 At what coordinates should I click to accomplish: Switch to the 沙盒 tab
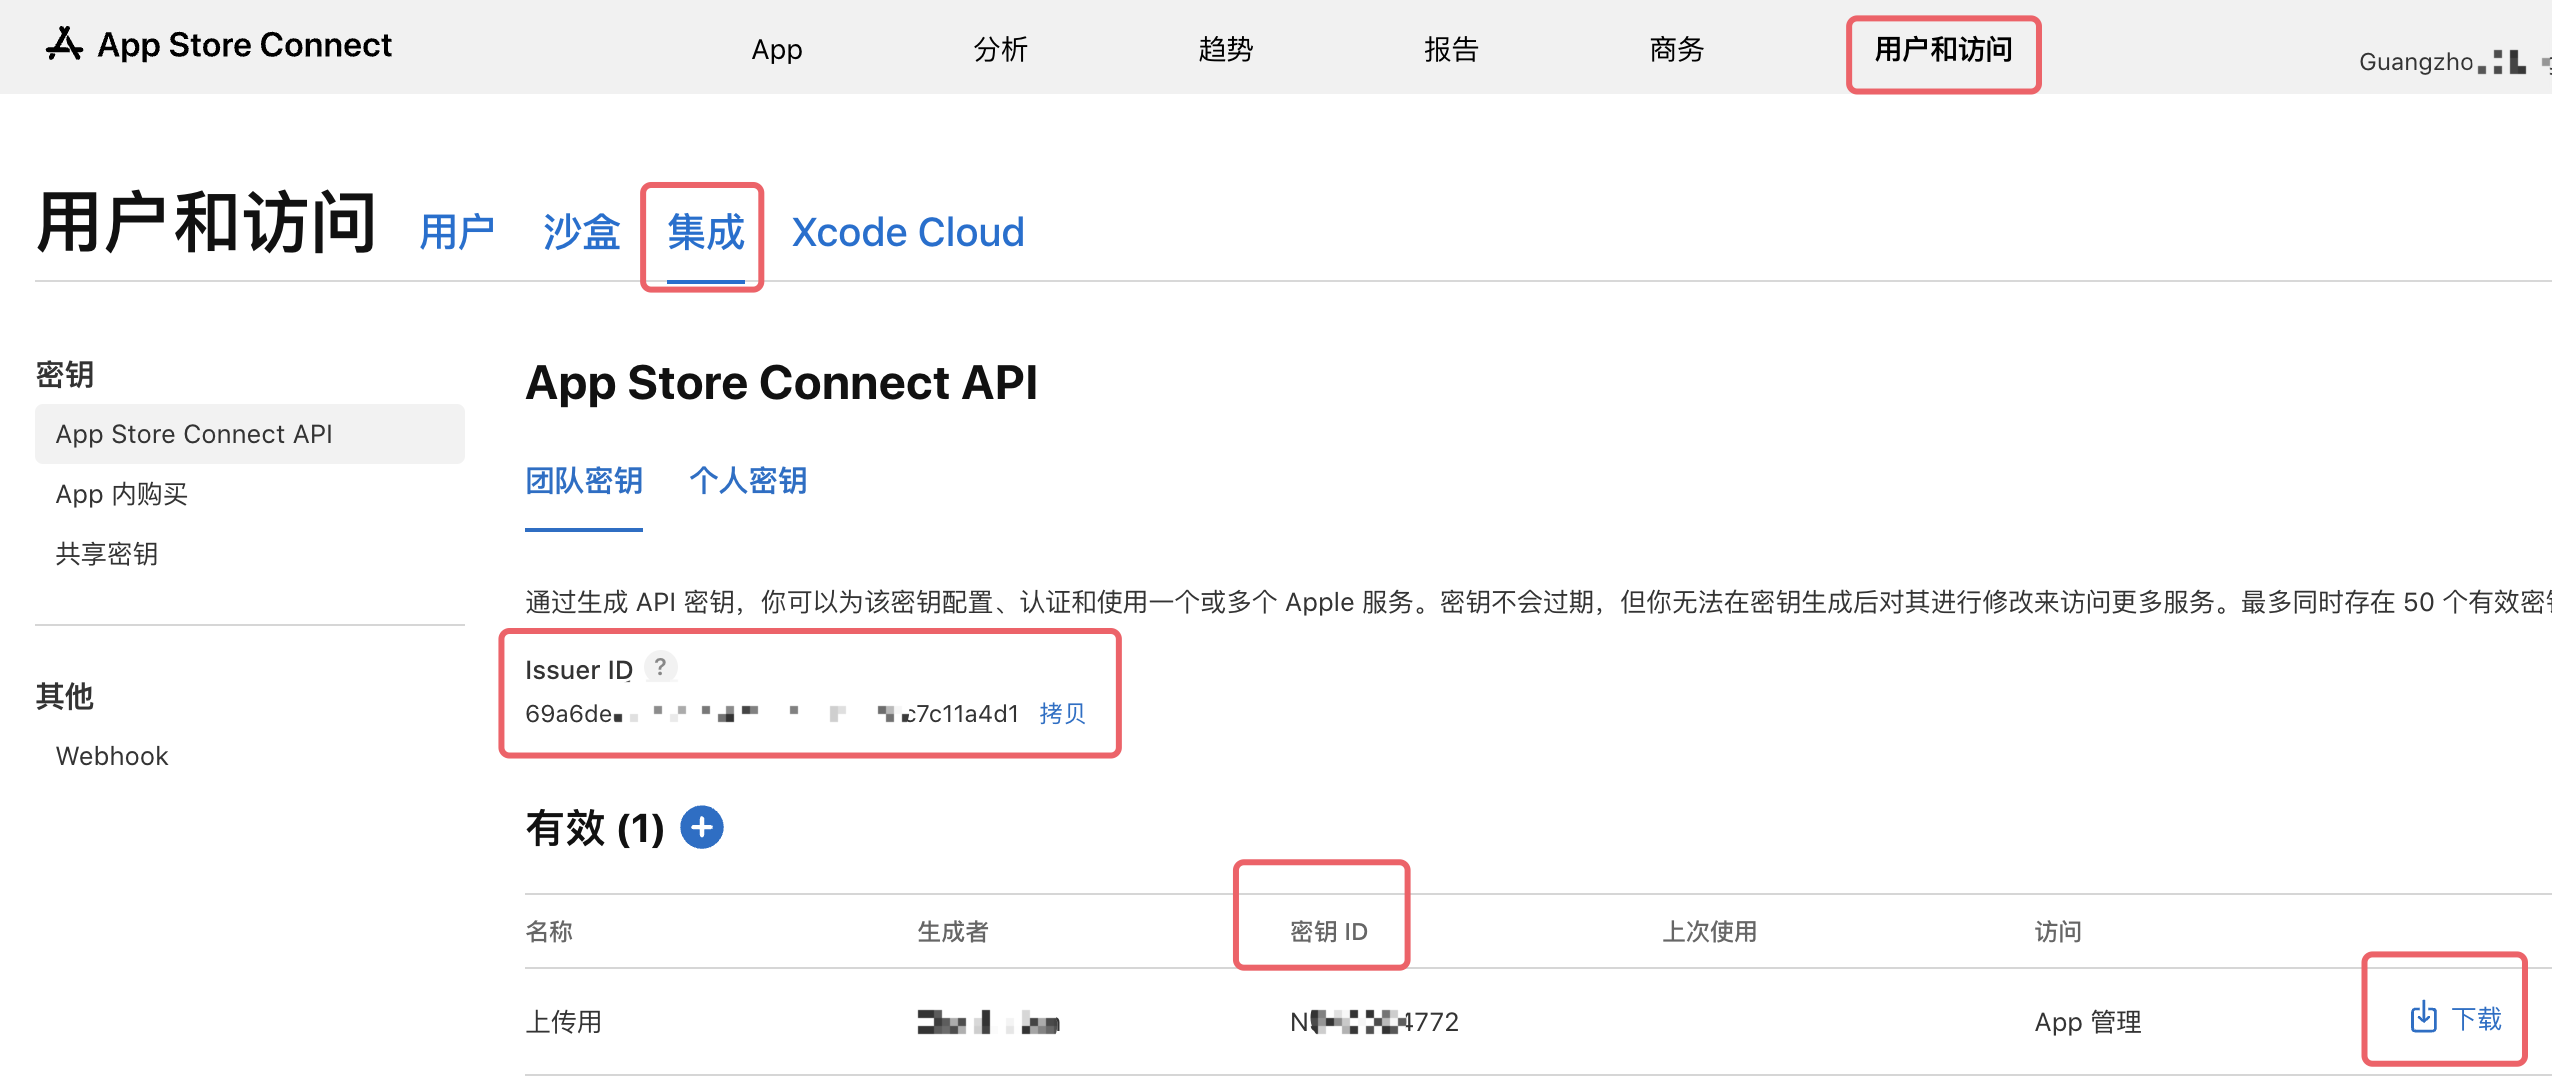pos(581,233)
